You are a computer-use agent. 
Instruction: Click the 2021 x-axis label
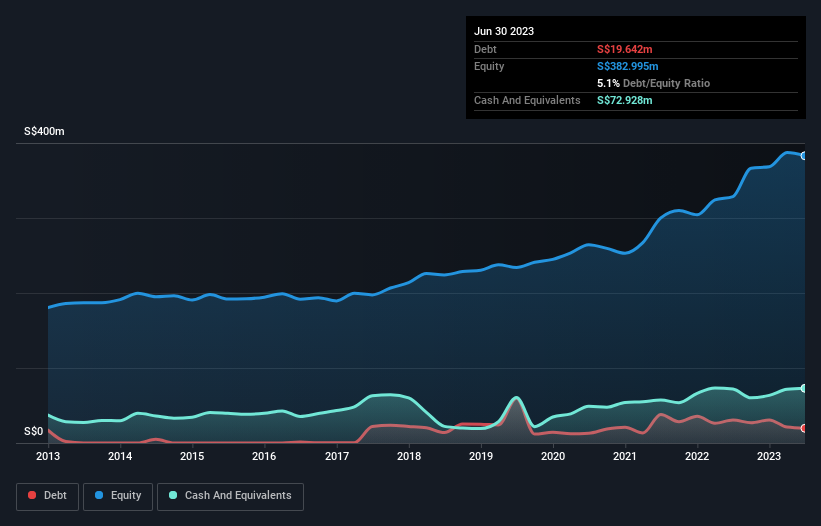(625, 456)
